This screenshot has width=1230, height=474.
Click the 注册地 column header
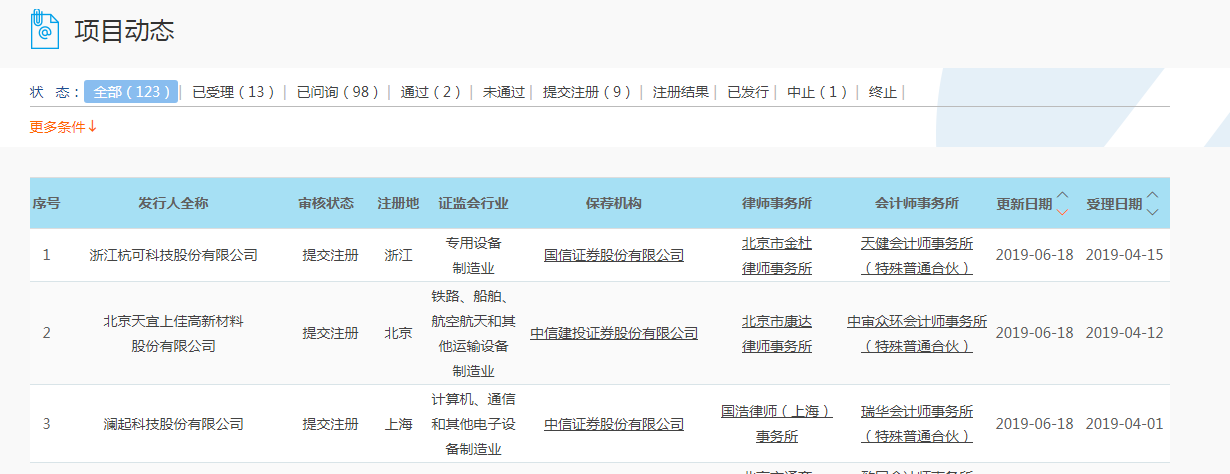click(x=398, y=203)
